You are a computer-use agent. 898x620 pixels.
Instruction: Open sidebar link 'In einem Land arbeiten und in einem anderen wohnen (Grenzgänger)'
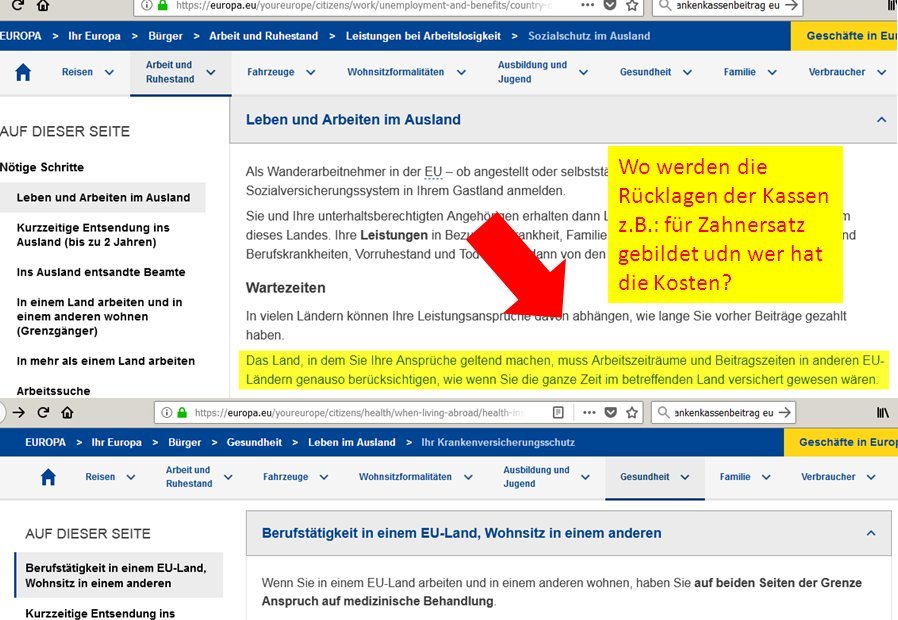click(x=99, y=317)
